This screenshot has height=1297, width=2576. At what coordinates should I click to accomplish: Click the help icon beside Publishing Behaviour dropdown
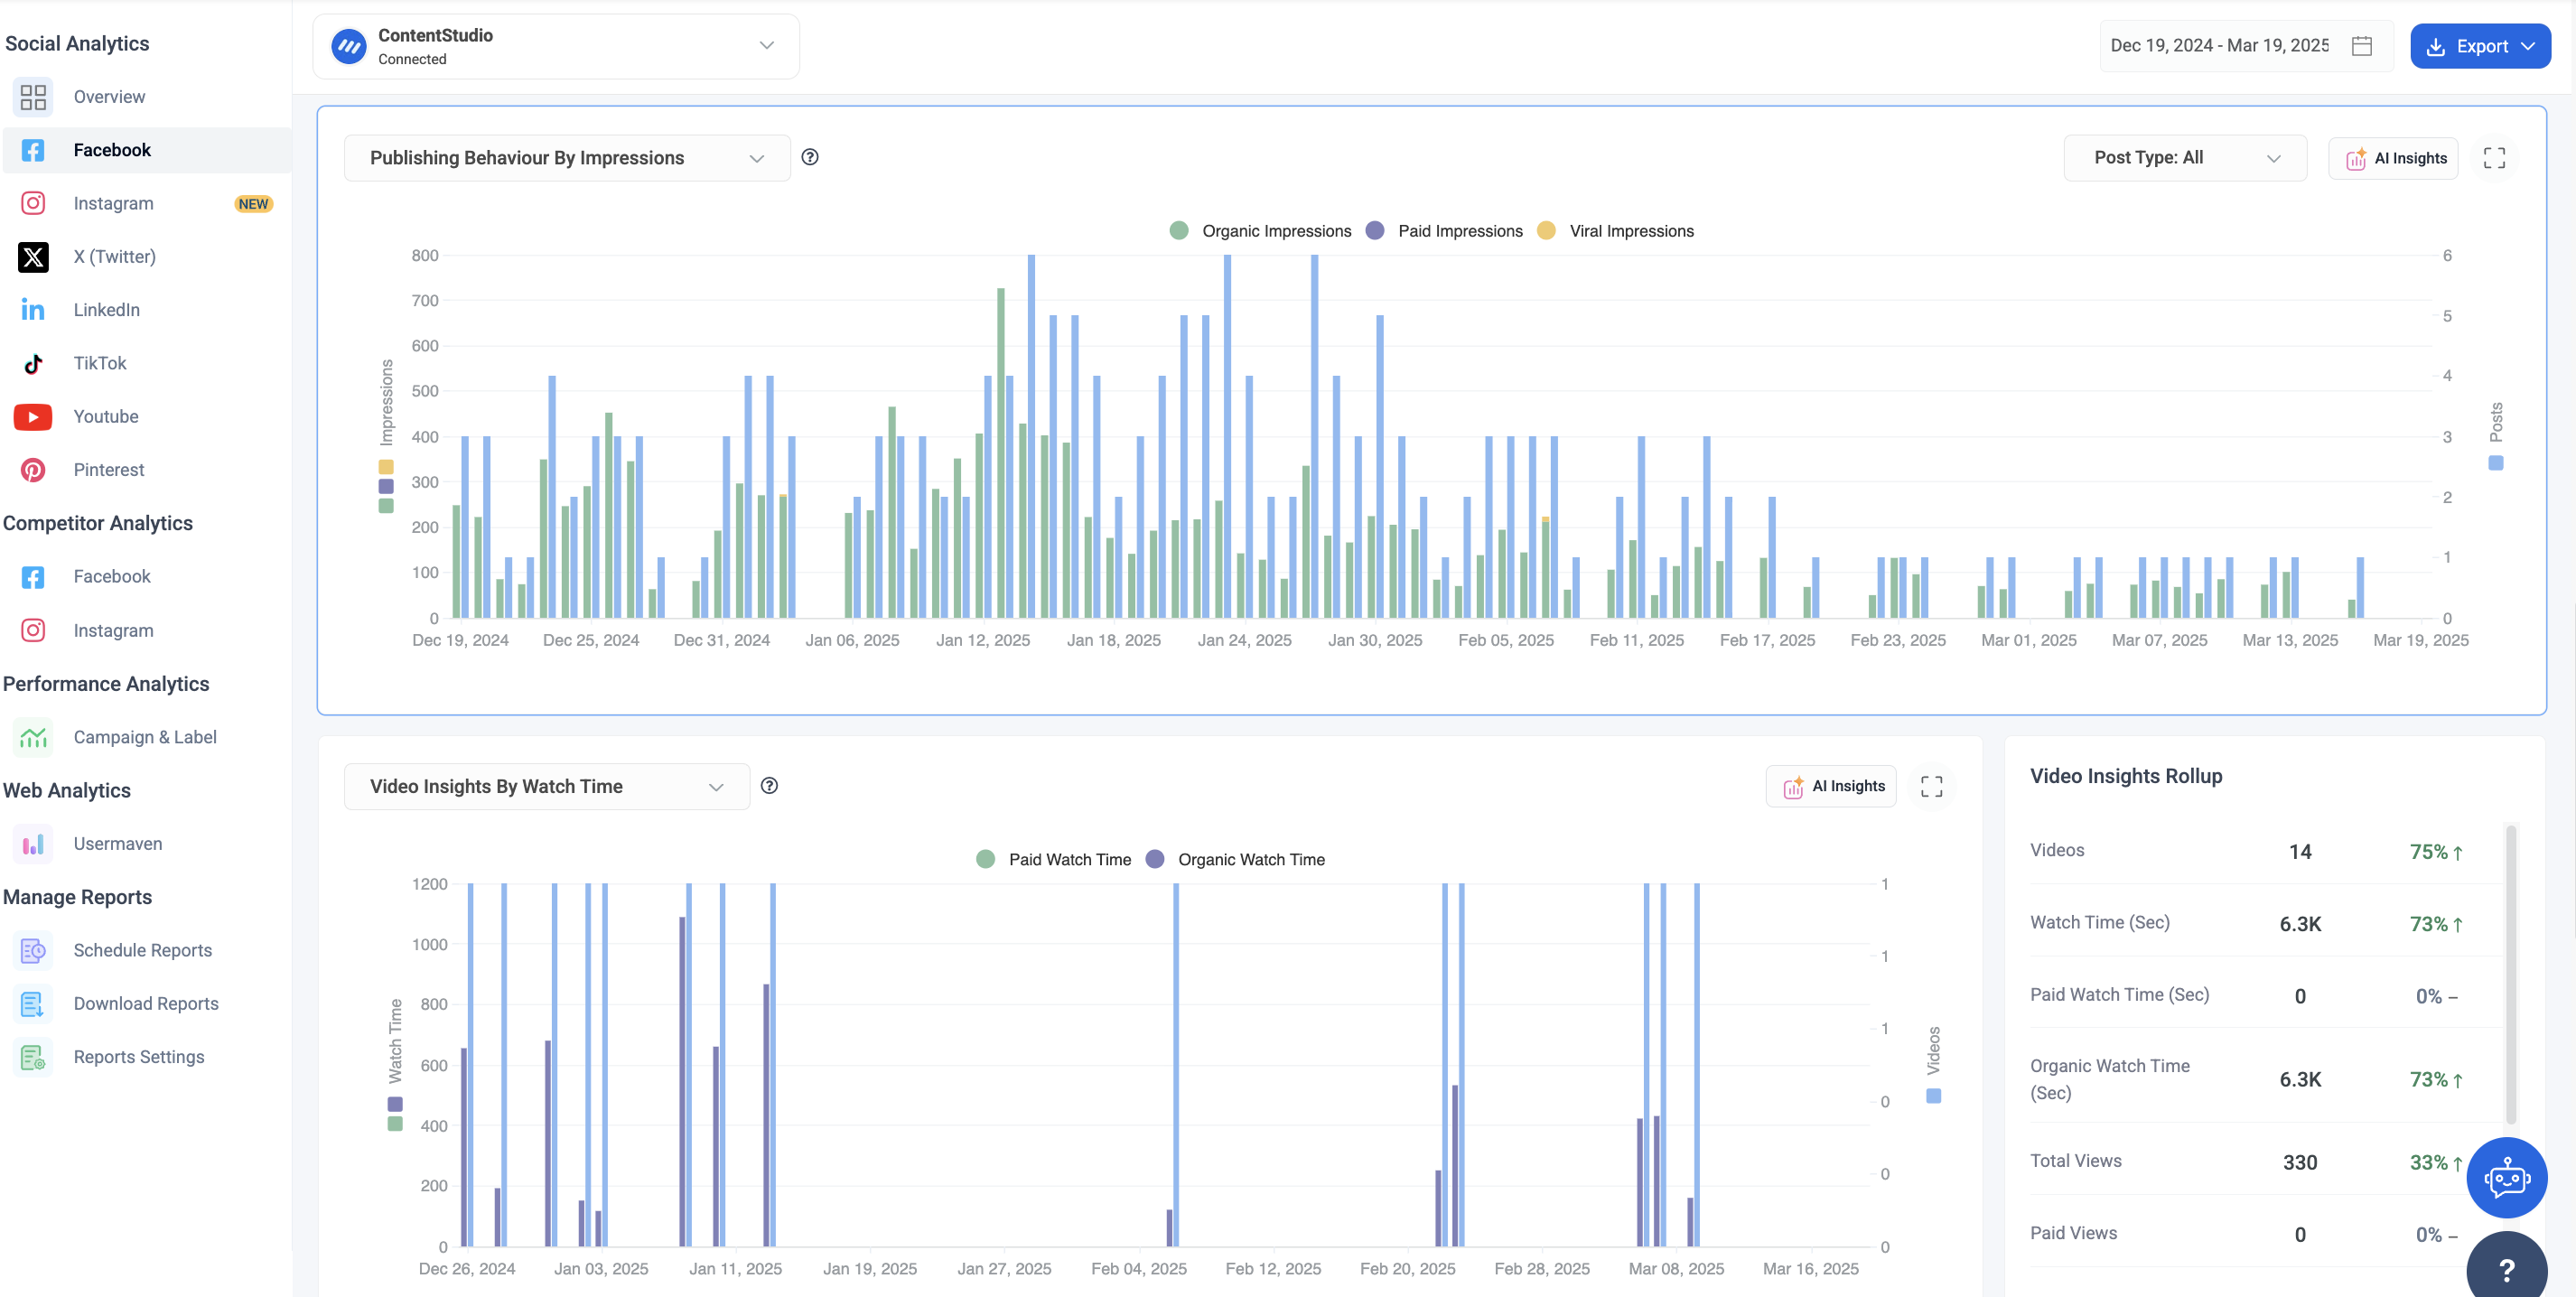[810, 157]
